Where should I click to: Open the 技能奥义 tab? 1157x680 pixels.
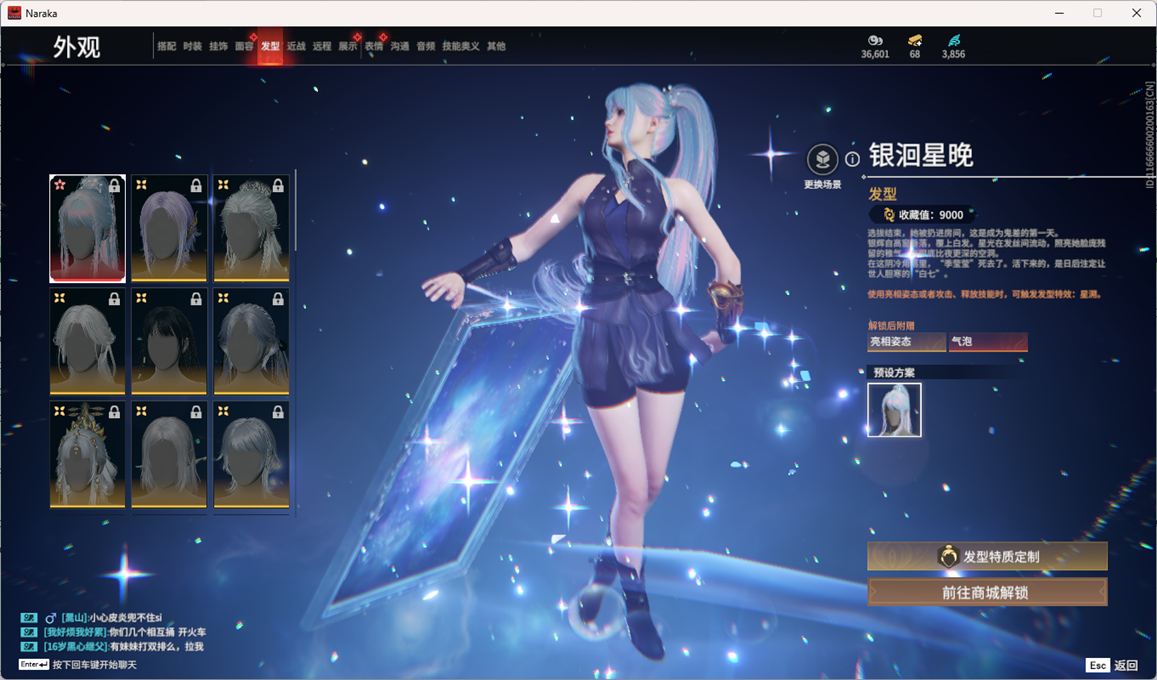click(461, 46)
